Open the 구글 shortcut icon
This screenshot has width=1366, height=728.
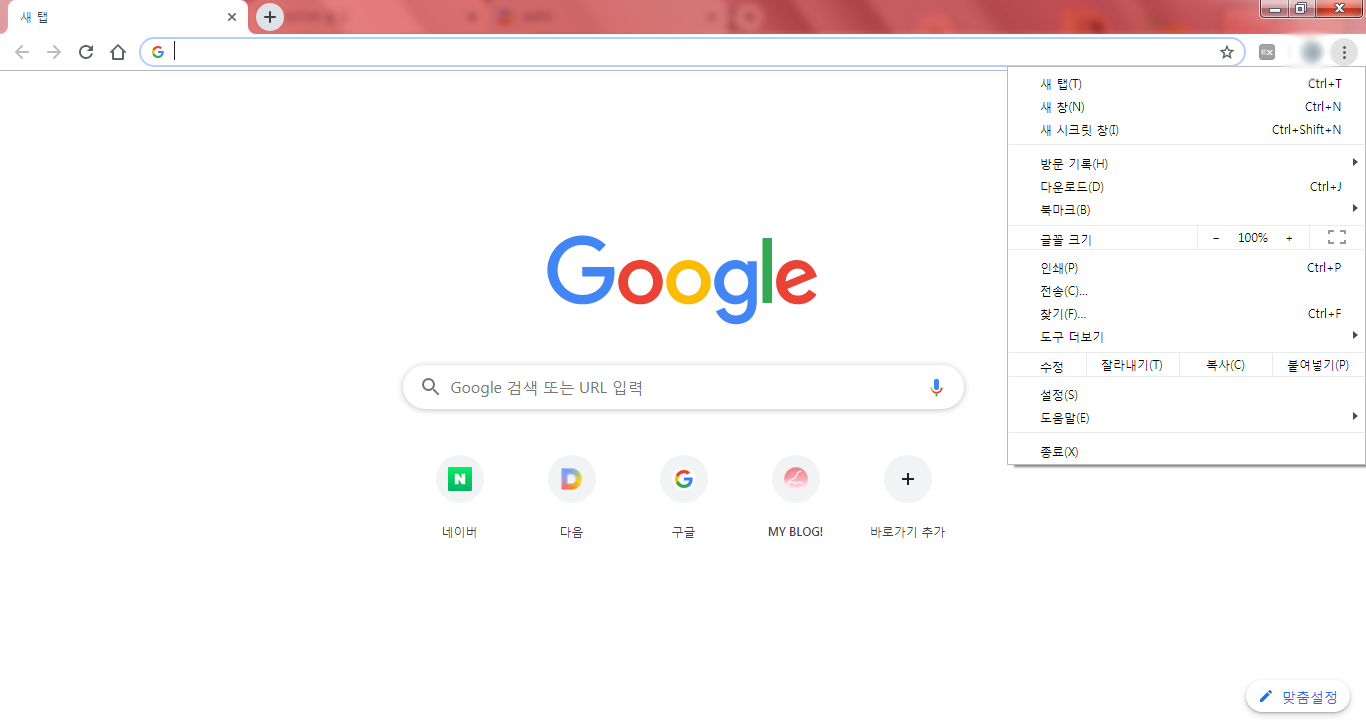pyautogui.click(x=684, y=479)
